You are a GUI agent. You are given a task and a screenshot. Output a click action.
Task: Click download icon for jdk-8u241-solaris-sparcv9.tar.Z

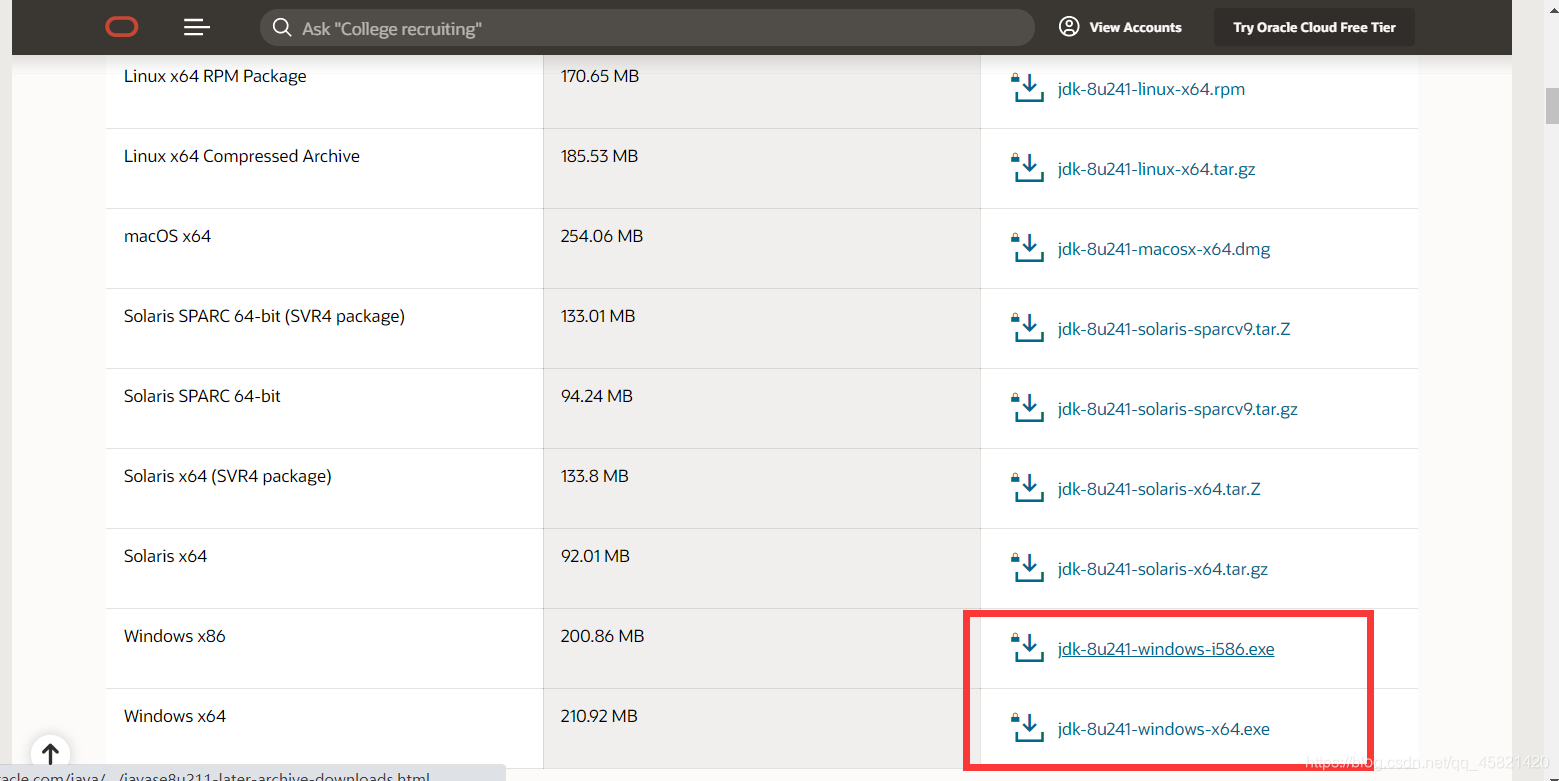(x=1027, y=328)
